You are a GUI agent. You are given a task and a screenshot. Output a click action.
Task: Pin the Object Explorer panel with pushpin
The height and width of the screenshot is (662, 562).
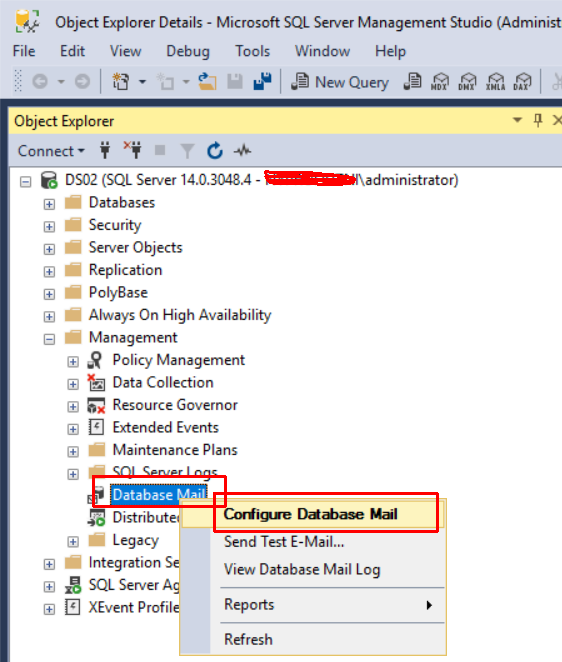point(538,120)
